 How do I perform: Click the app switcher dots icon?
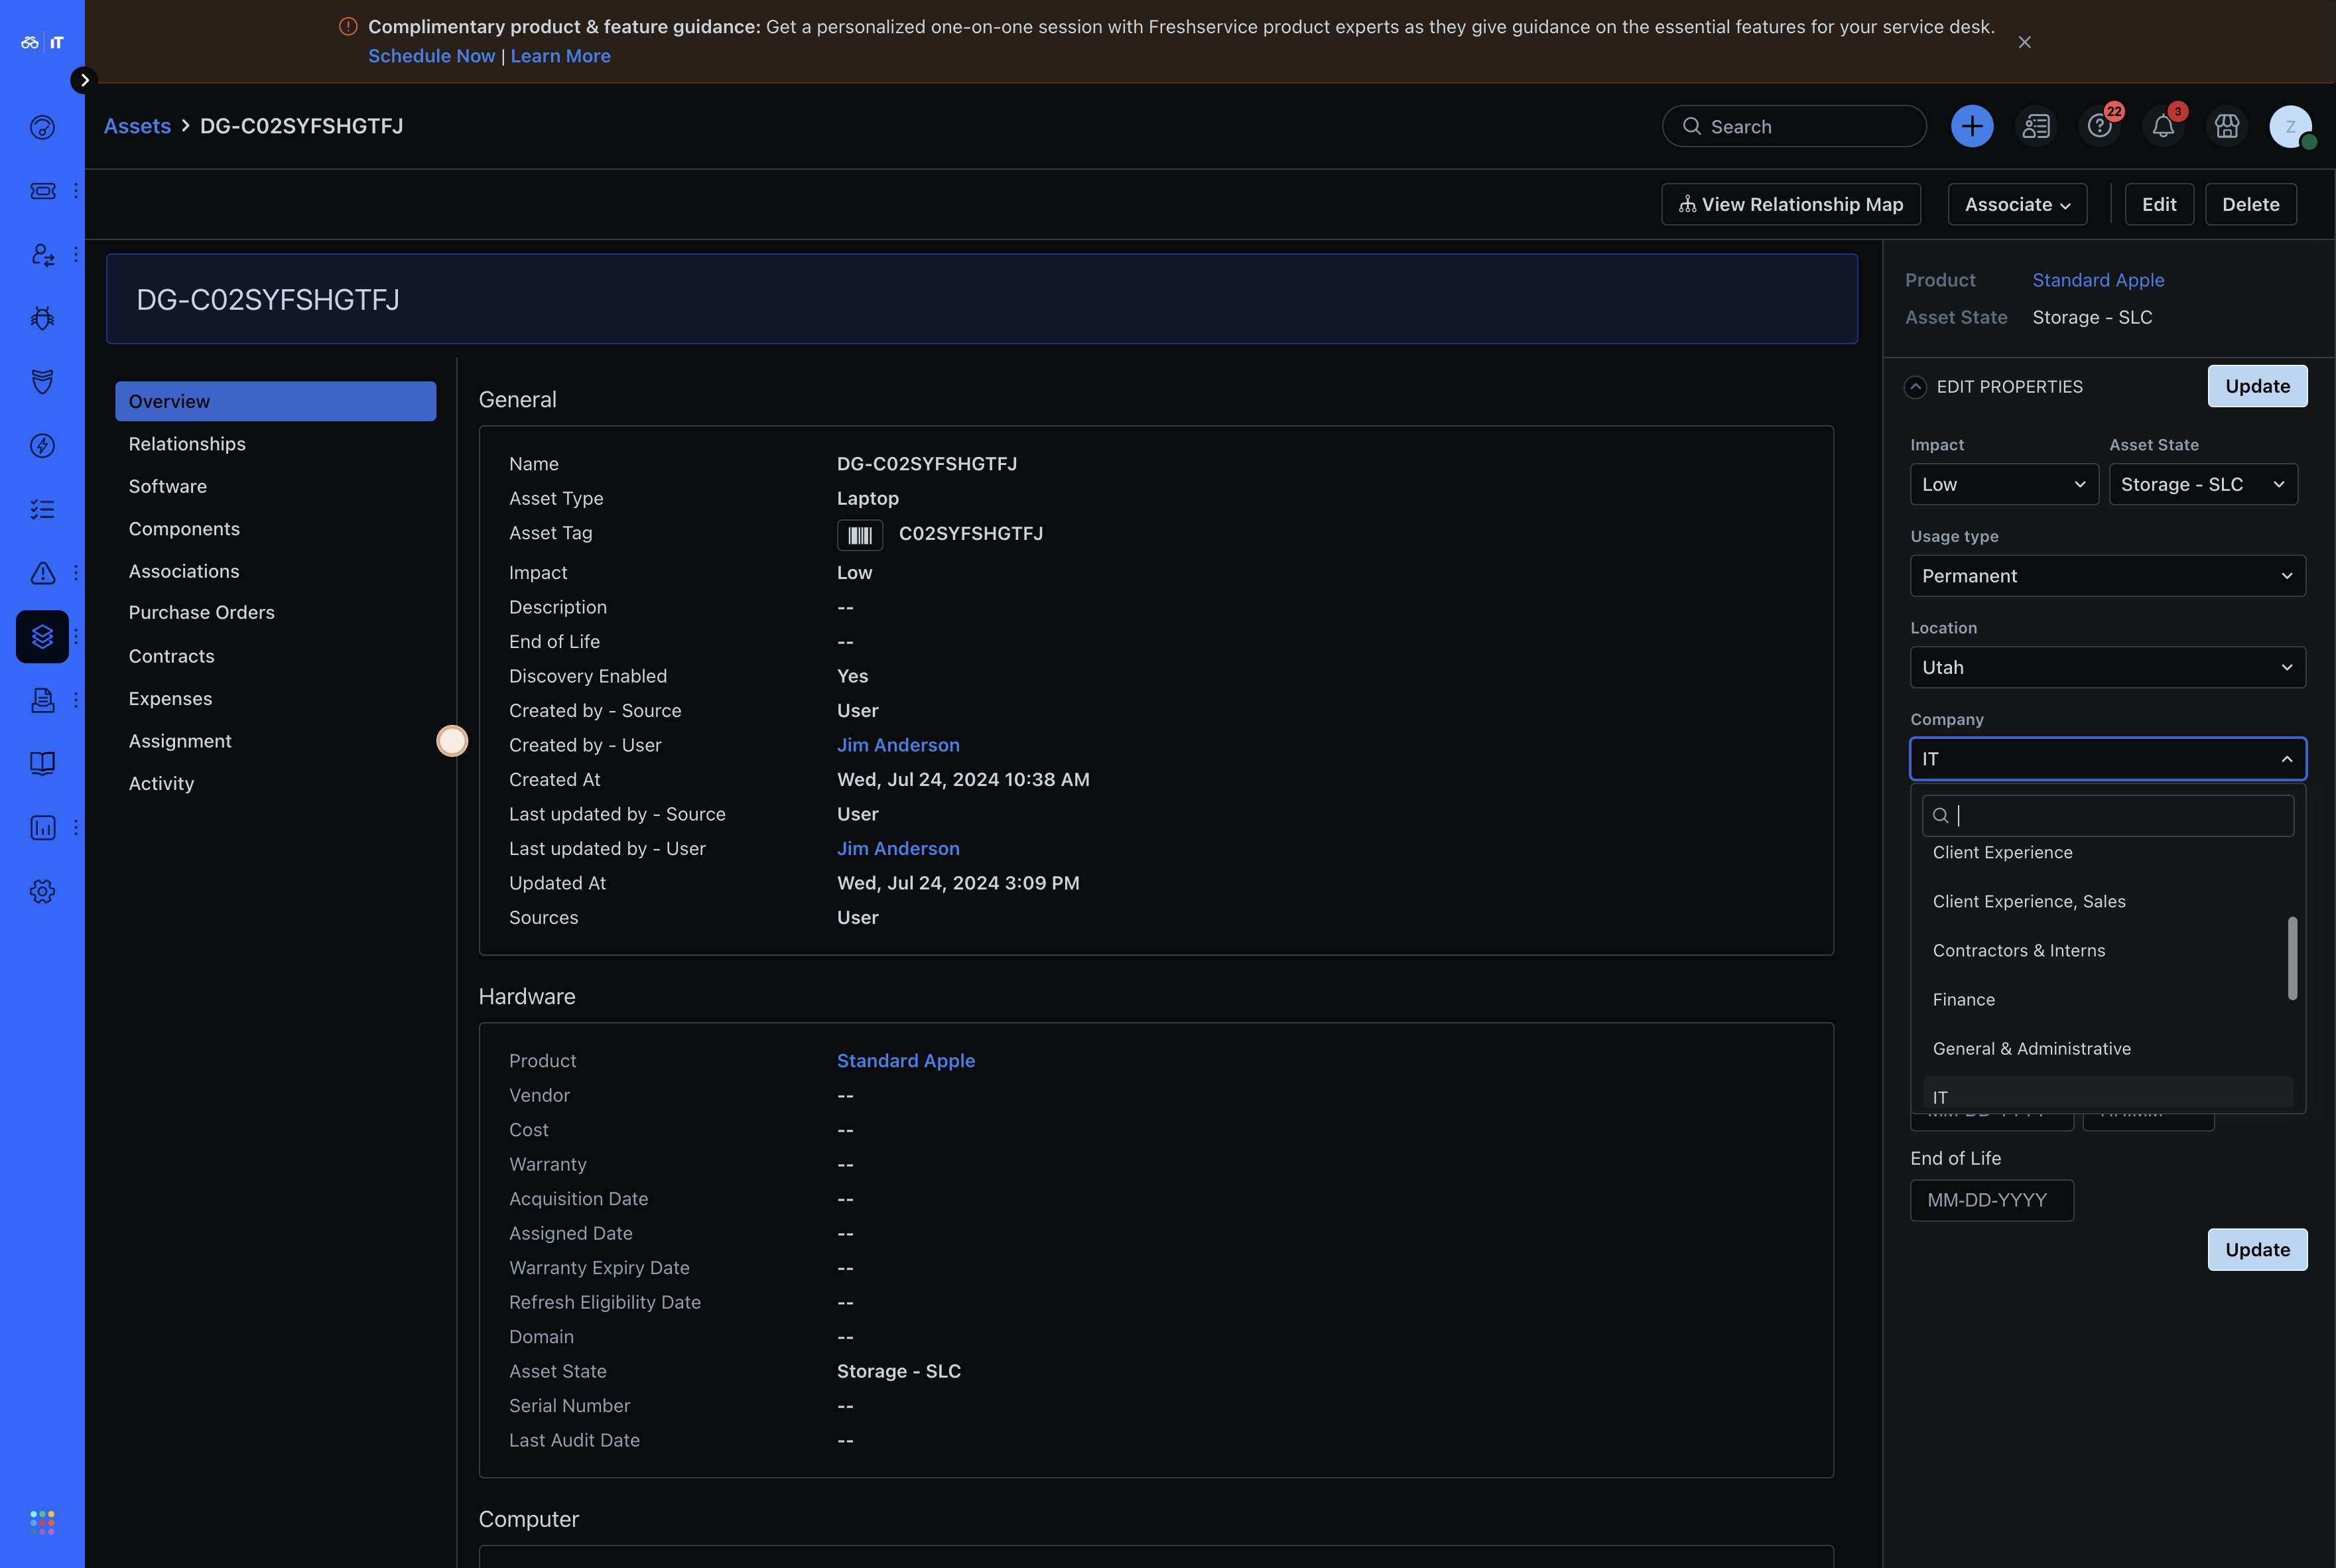coord(42,1522)
